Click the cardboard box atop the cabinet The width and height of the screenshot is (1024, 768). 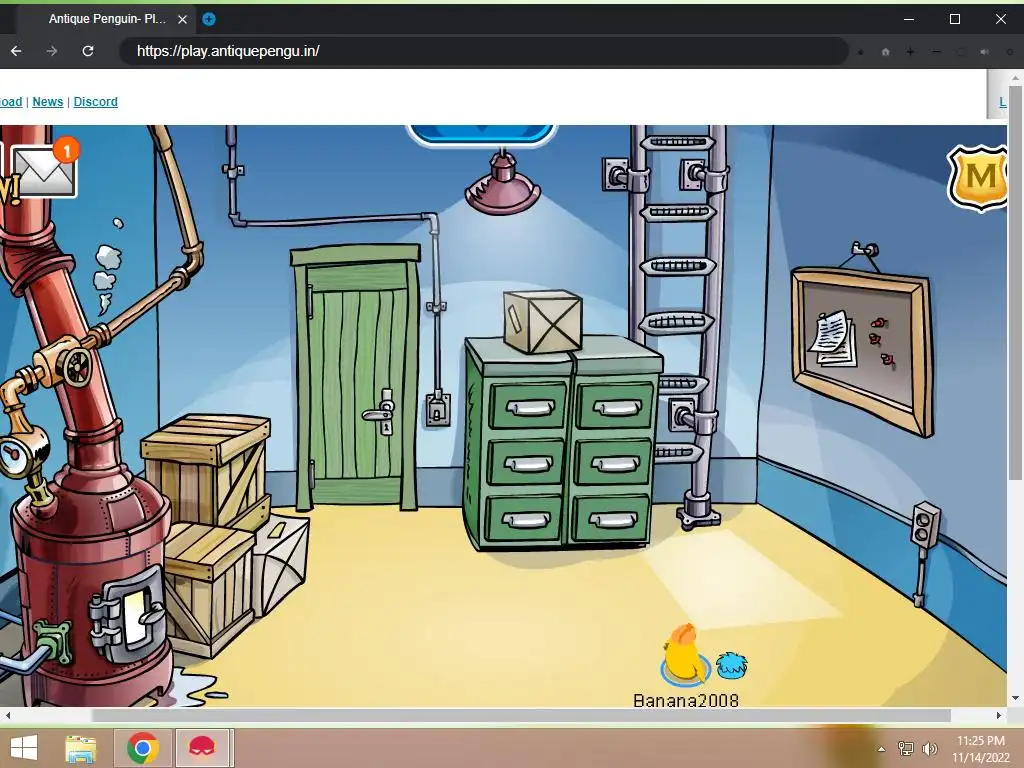[543, 321]
